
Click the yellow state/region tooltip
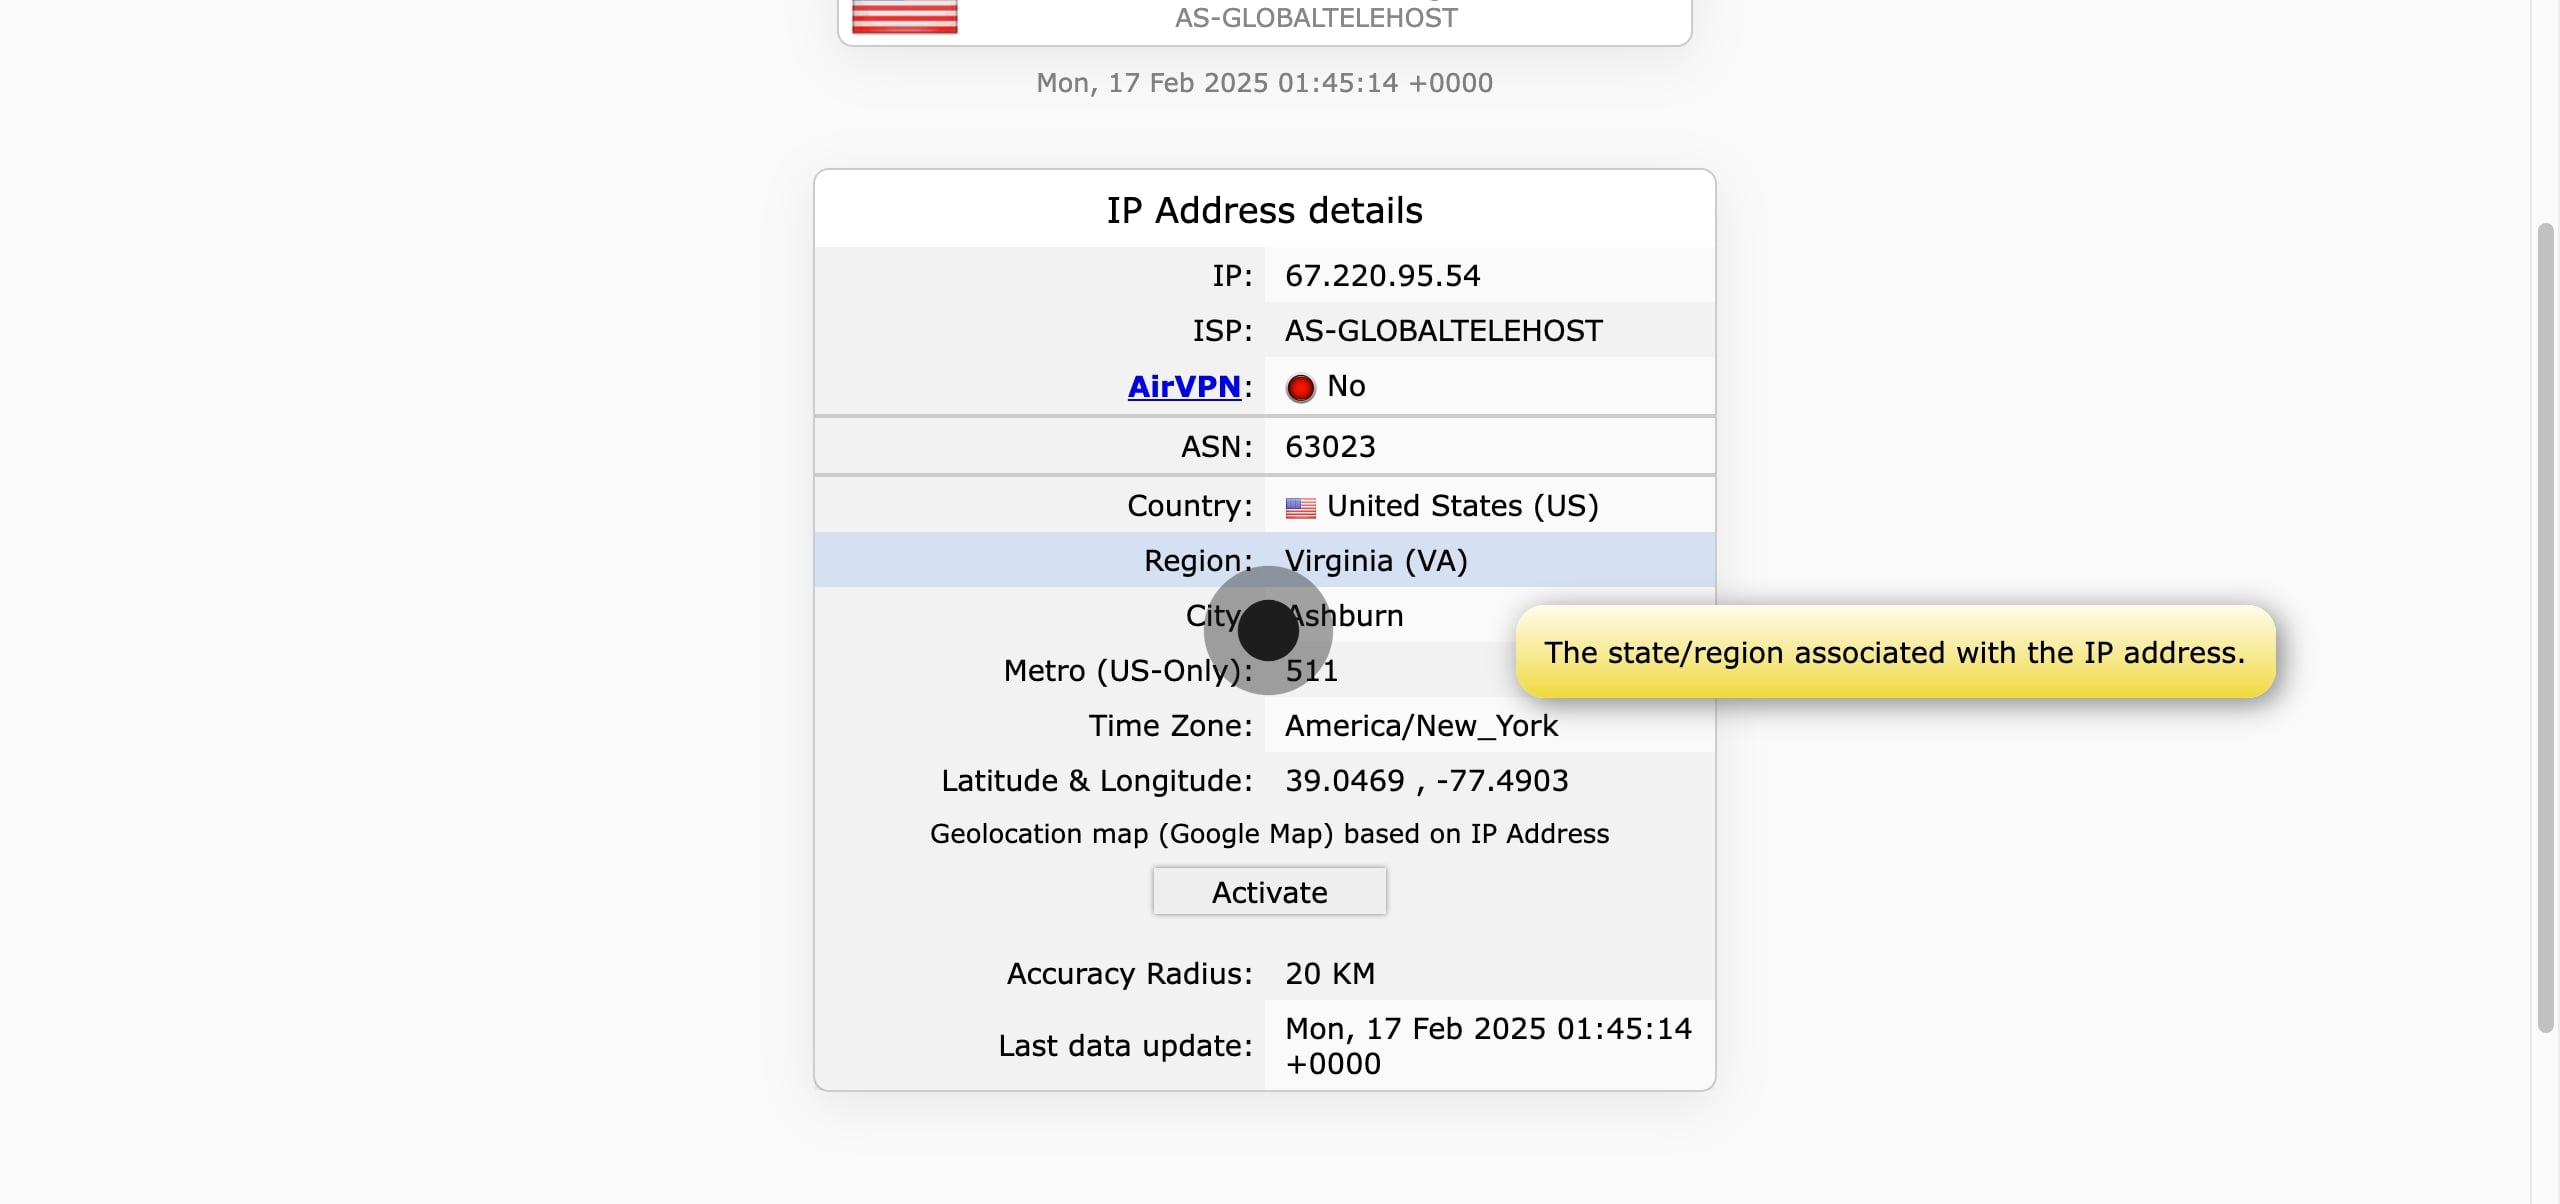(1894, 653)
